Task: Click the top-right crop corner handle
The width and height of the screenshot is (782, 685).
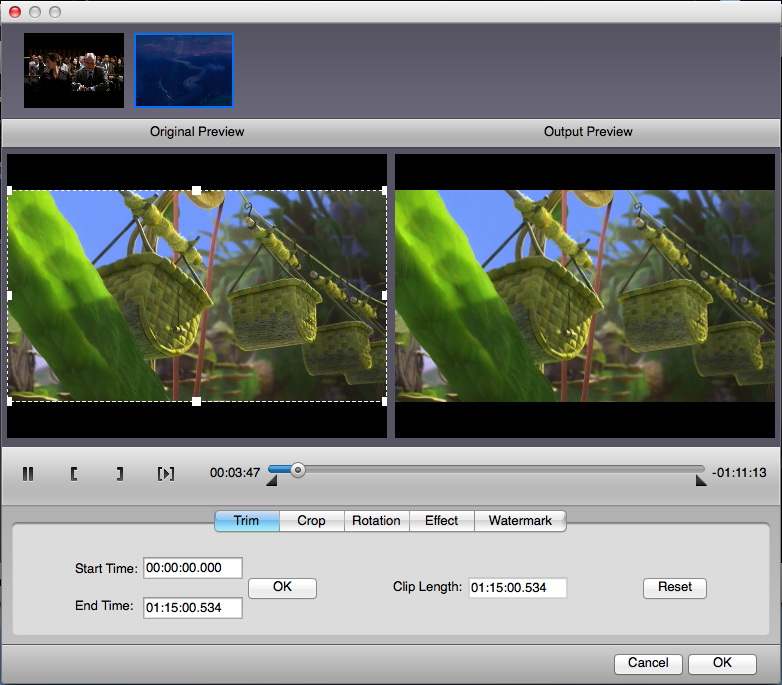Action: tap(385, 190)
